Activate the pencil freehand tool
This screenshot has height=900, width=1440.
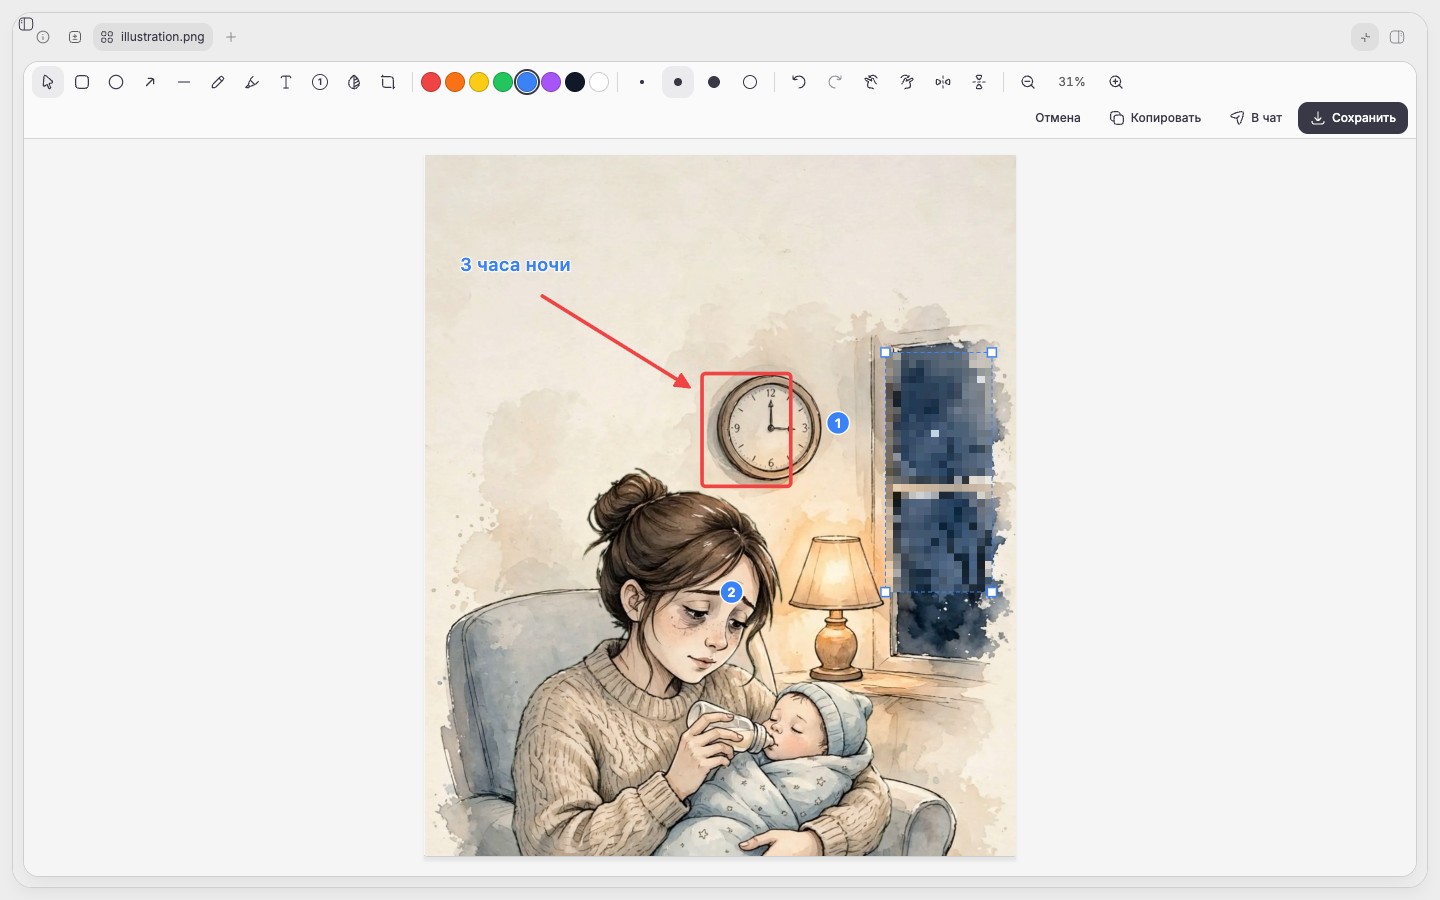[218, 82]
